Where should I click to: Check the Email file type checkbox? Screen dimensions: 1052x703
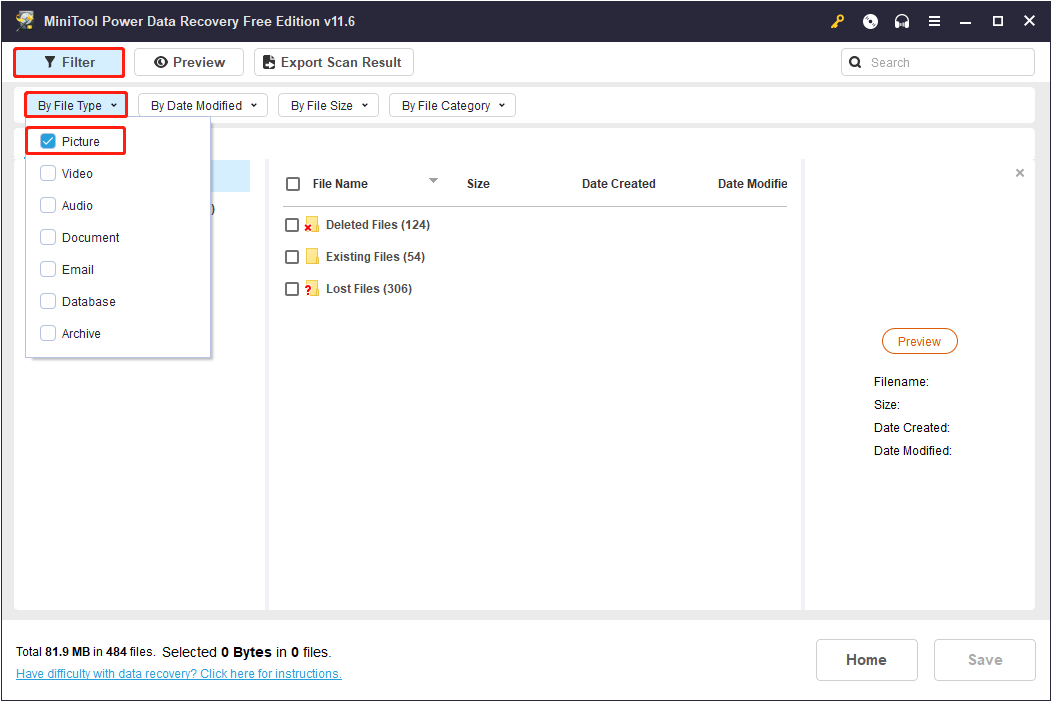(48, 270)
